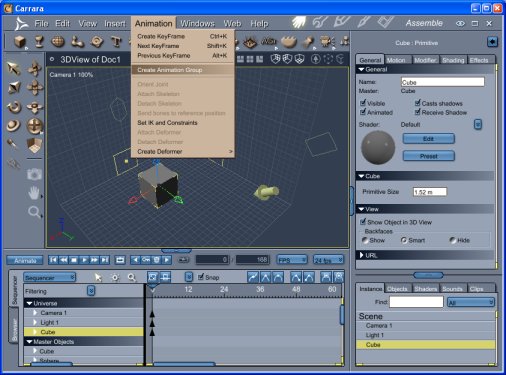Select the Hide backfaces radio button
This screenshot has width=506, height=375.
pyautogui.click(x=452, y=240)
